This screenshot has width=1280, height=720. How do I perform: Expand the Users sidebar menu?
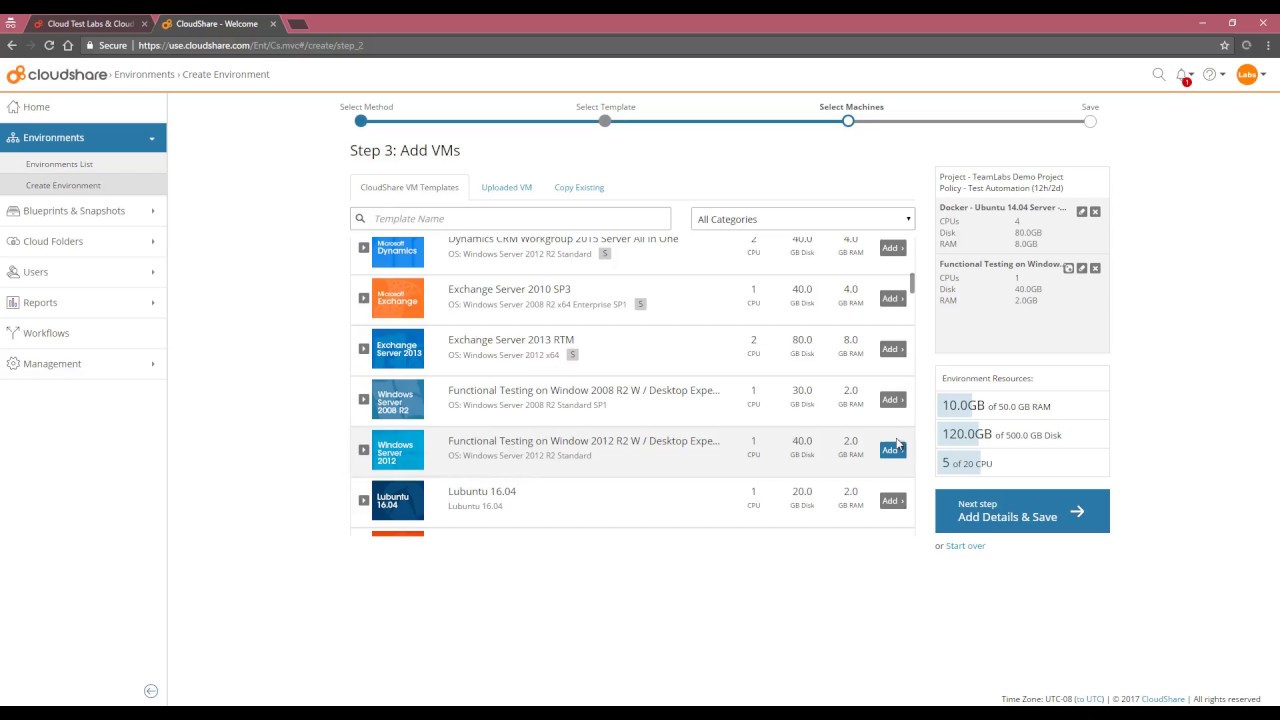pos(83,272)
